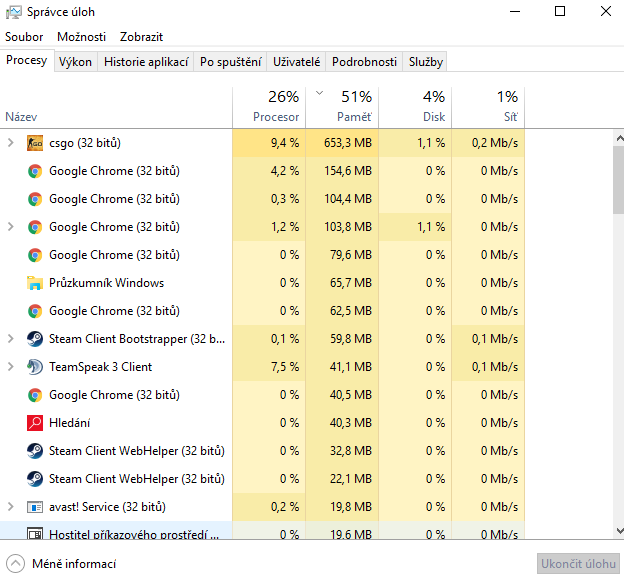Select the Hostitel příkazového prostředí row name
Image resolution: width=624 pixels, height=579 pixels.
pyautogui.click(x=134, y=534)
